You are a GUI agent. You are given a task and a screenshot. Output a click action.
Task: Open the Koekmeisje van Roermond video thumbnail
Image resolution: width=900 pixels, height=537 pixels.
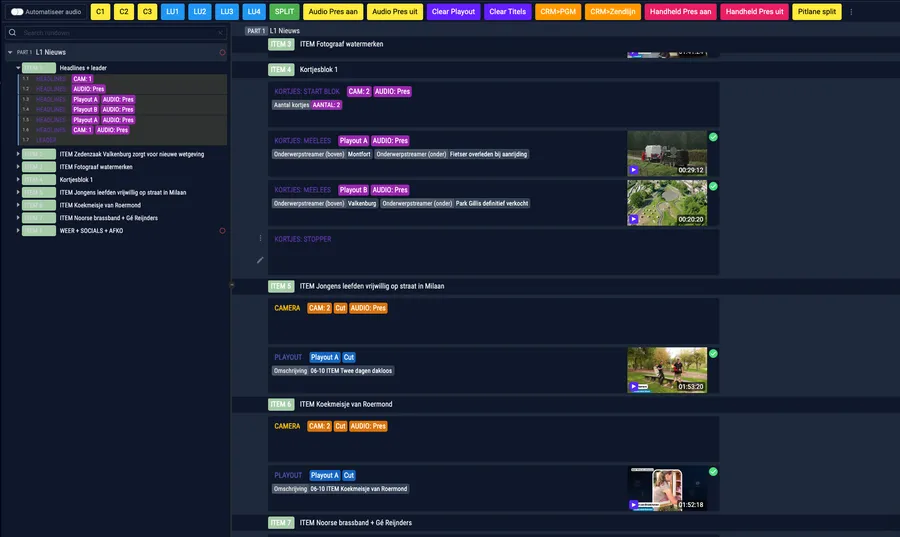pos(667,488)
